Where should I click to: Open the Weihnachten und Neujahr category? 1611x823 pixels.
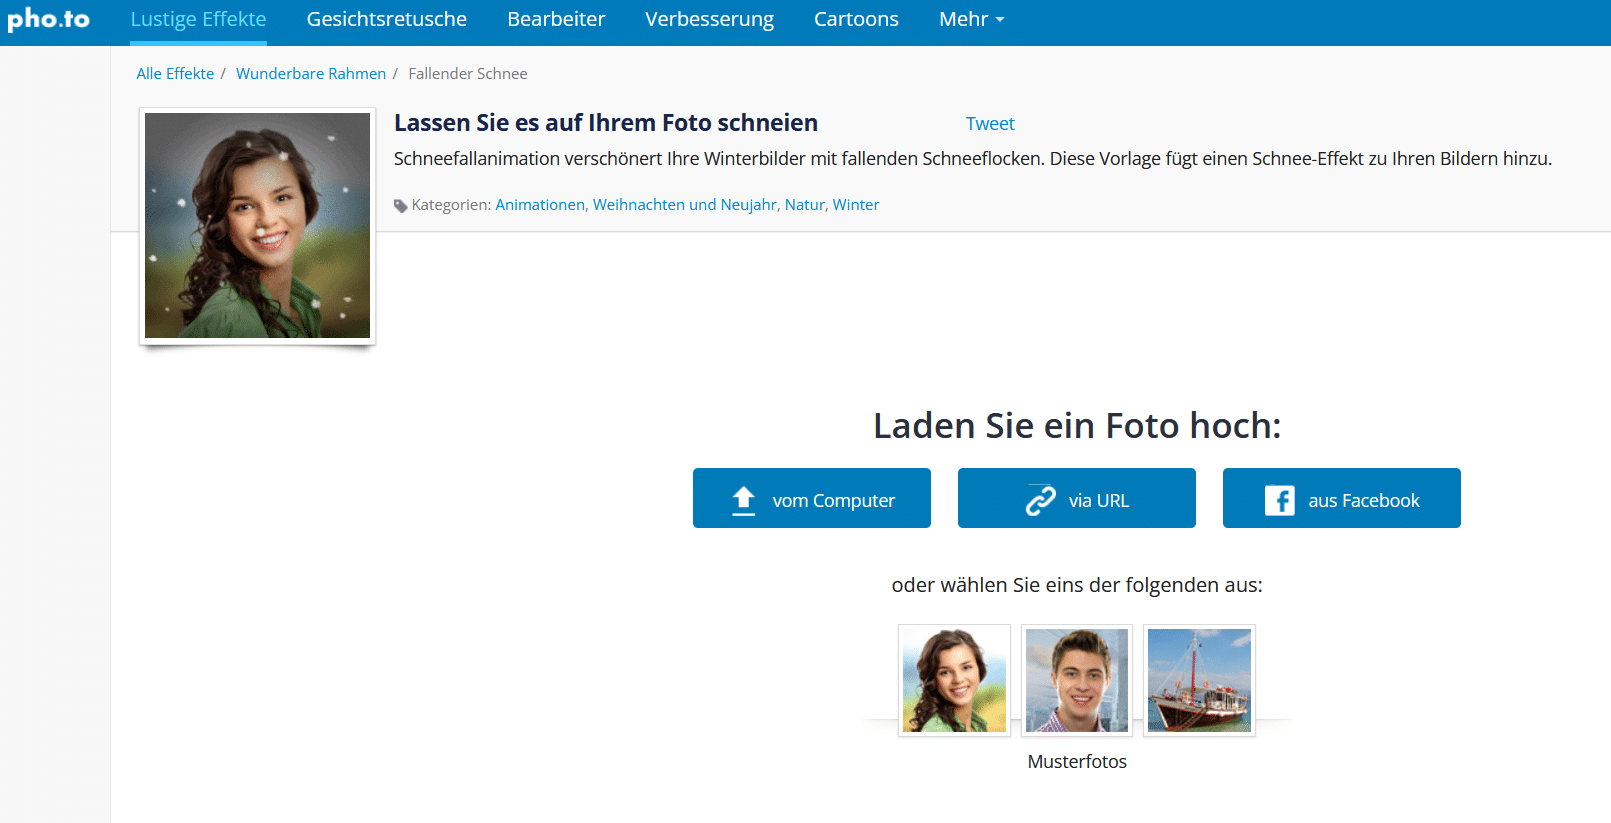coord(685,204)
